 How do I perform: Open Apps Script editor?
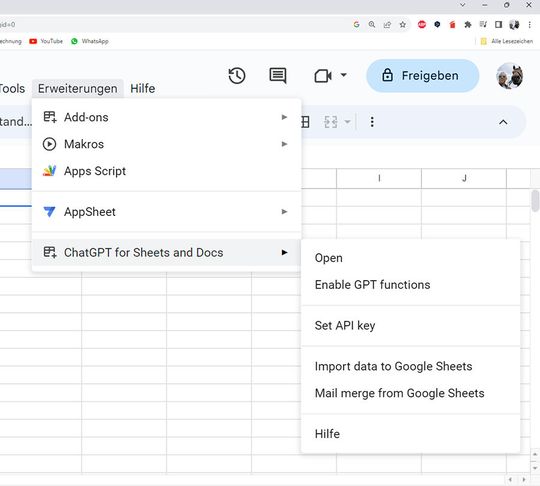pos(166,171)
